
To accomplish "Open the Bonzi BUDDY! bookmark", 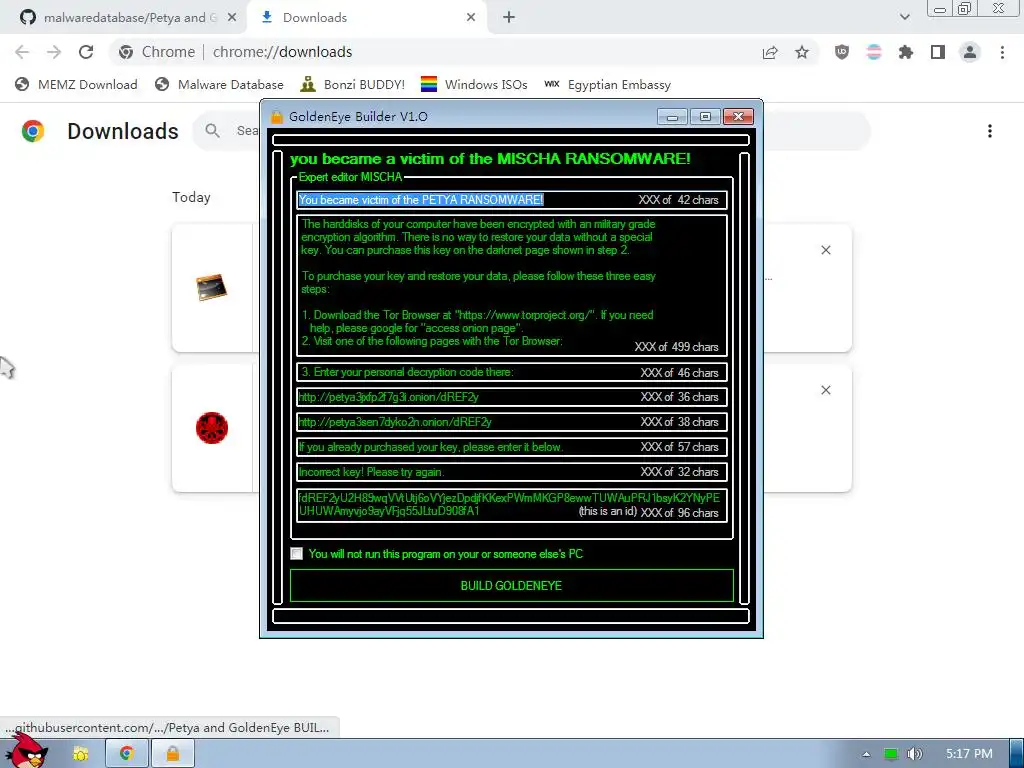I will (x=353, y=84).
